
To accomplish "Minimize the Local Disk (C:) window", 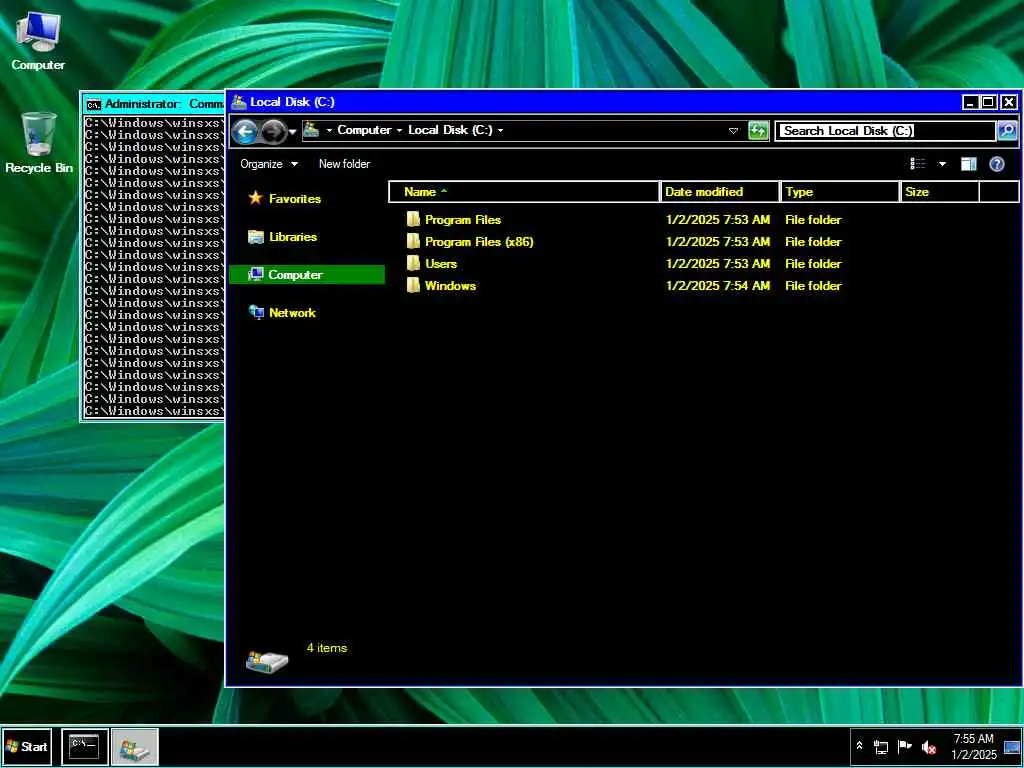I will click(x=970, y=103).
